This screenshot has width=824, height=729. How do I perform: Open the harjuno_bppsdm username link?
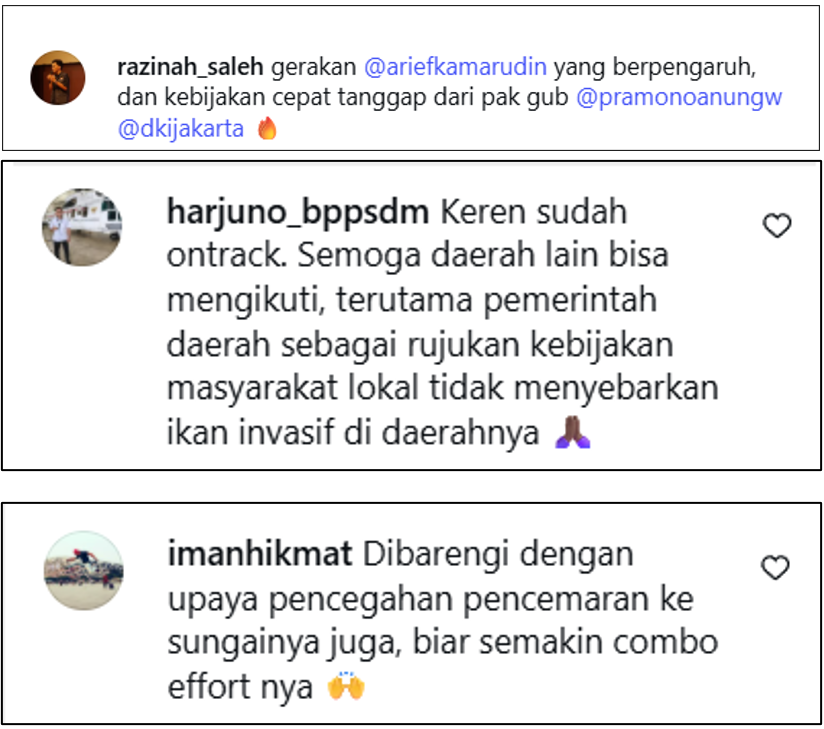tap(298, 213)
